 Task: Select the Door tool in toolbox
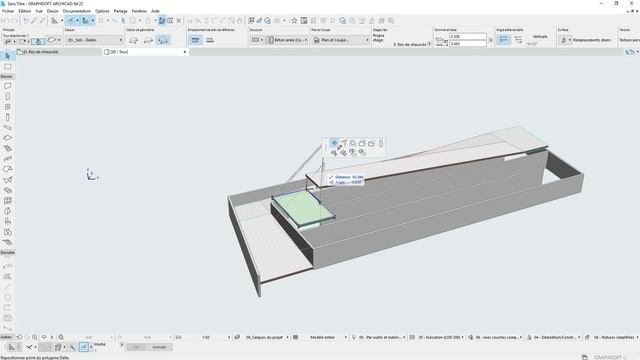click(x=7, y=96)
